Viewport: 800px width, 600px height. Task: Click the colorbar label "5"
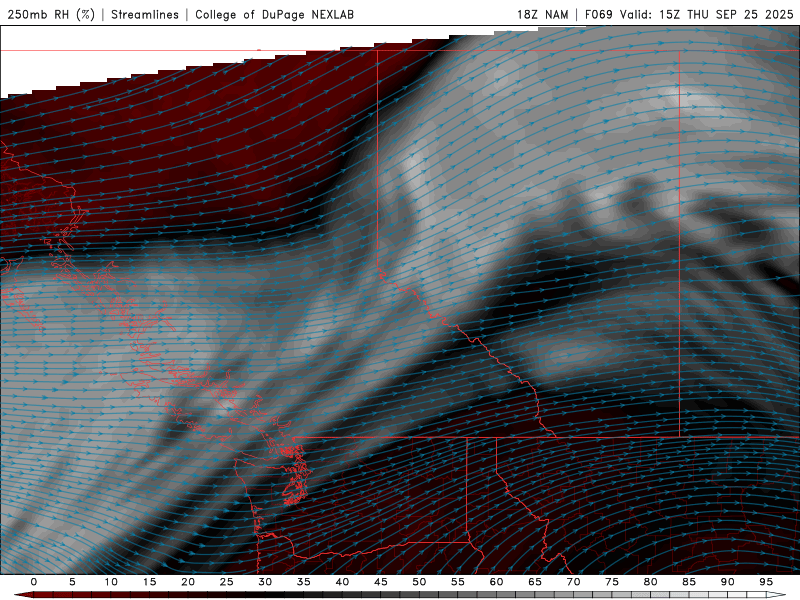tap(72, 582)
